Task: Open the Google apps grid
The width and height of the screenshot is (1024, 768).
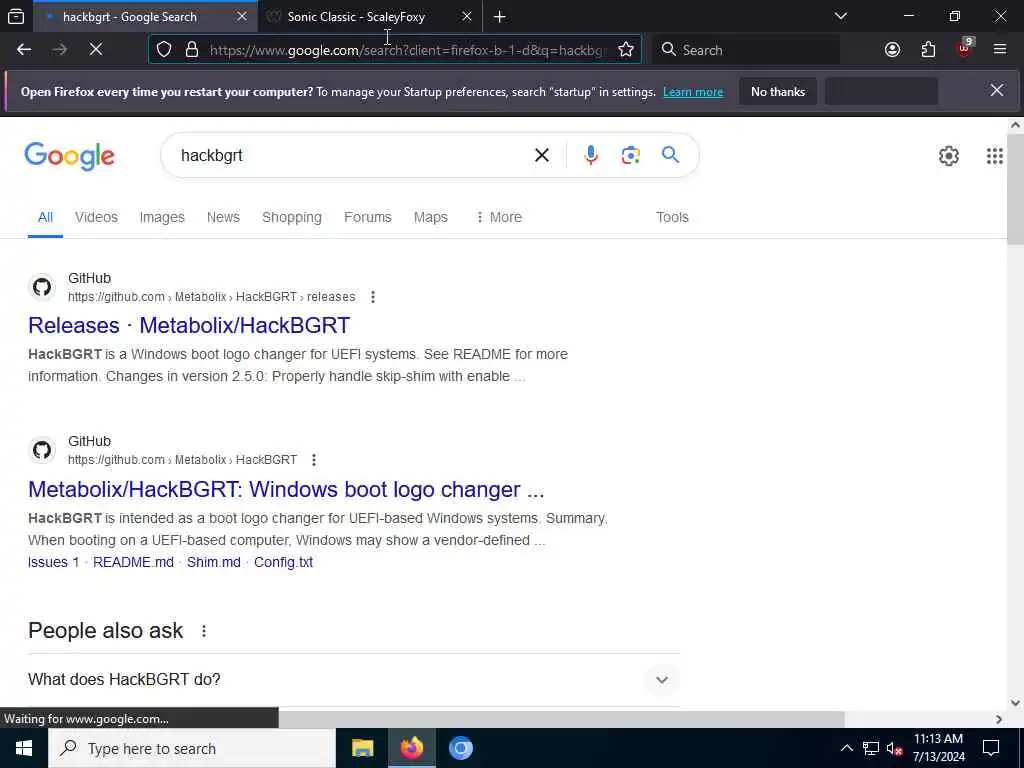Action: (x=994, y=156)
